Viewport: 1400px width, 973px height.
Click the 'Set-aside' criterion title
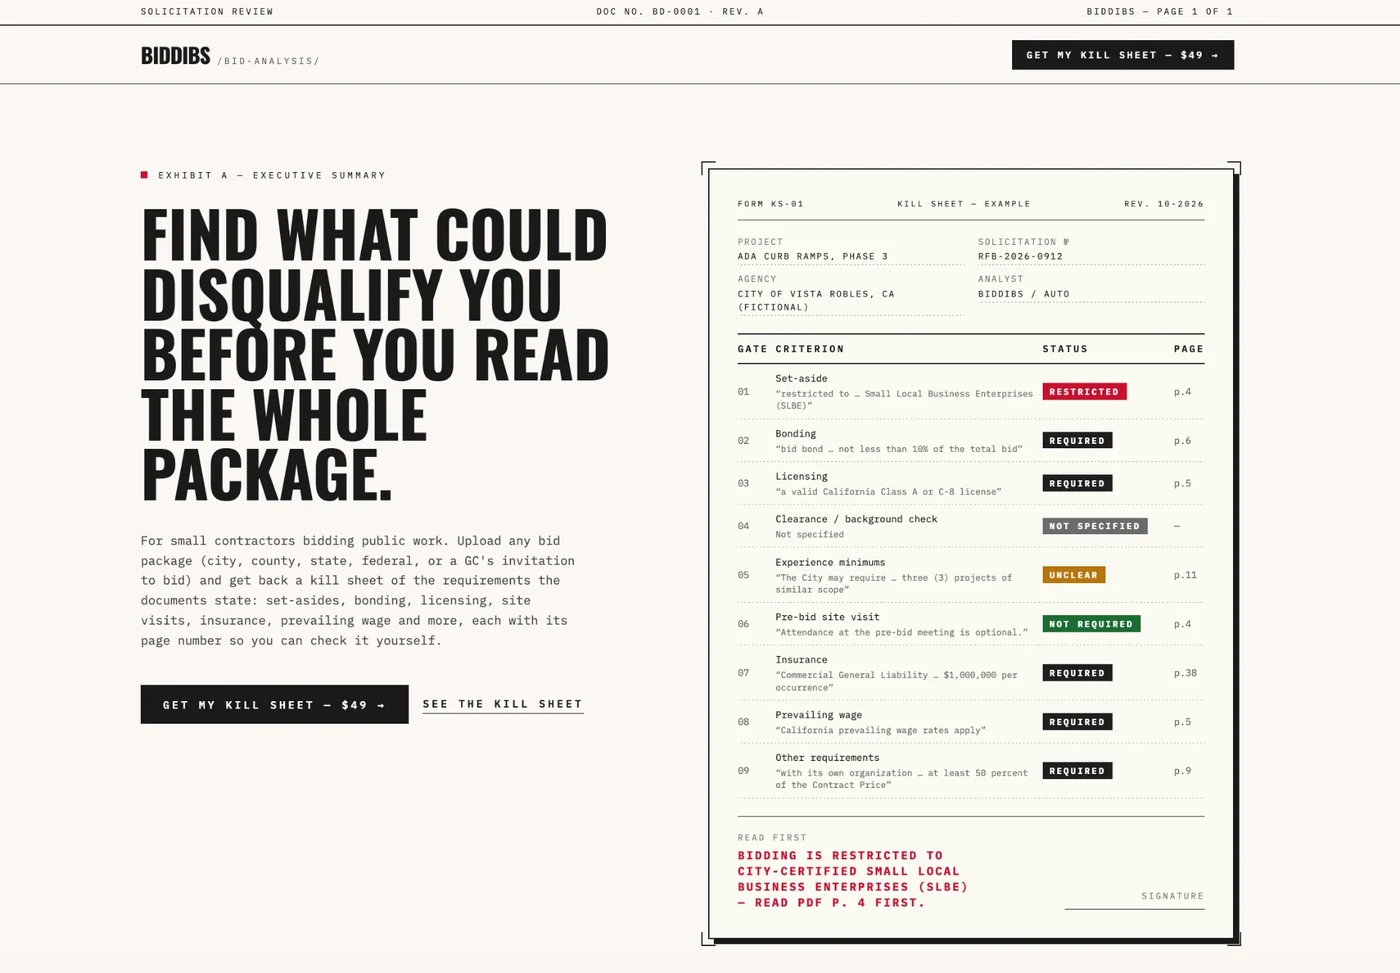[x=801, y=379]
